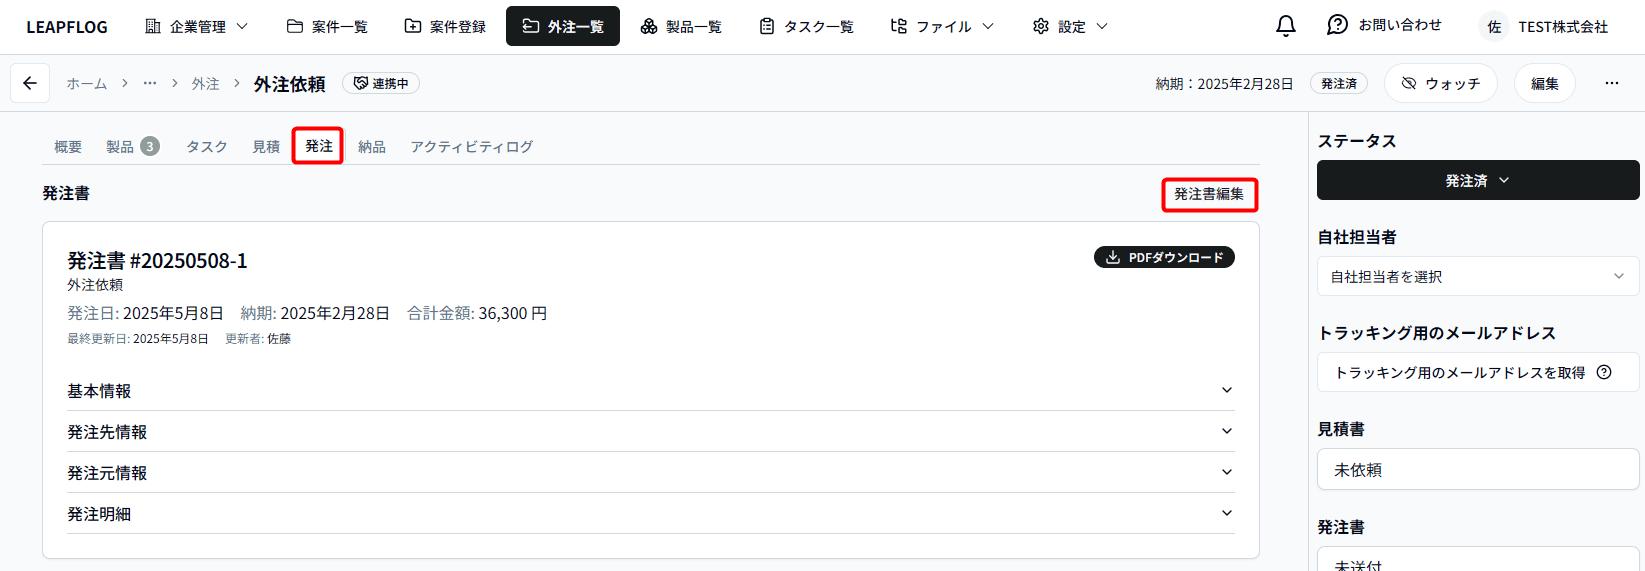Go to 案件一覧 in the navigation
Viewport: 1645px width, 571px height.
(x=327, y=26)
